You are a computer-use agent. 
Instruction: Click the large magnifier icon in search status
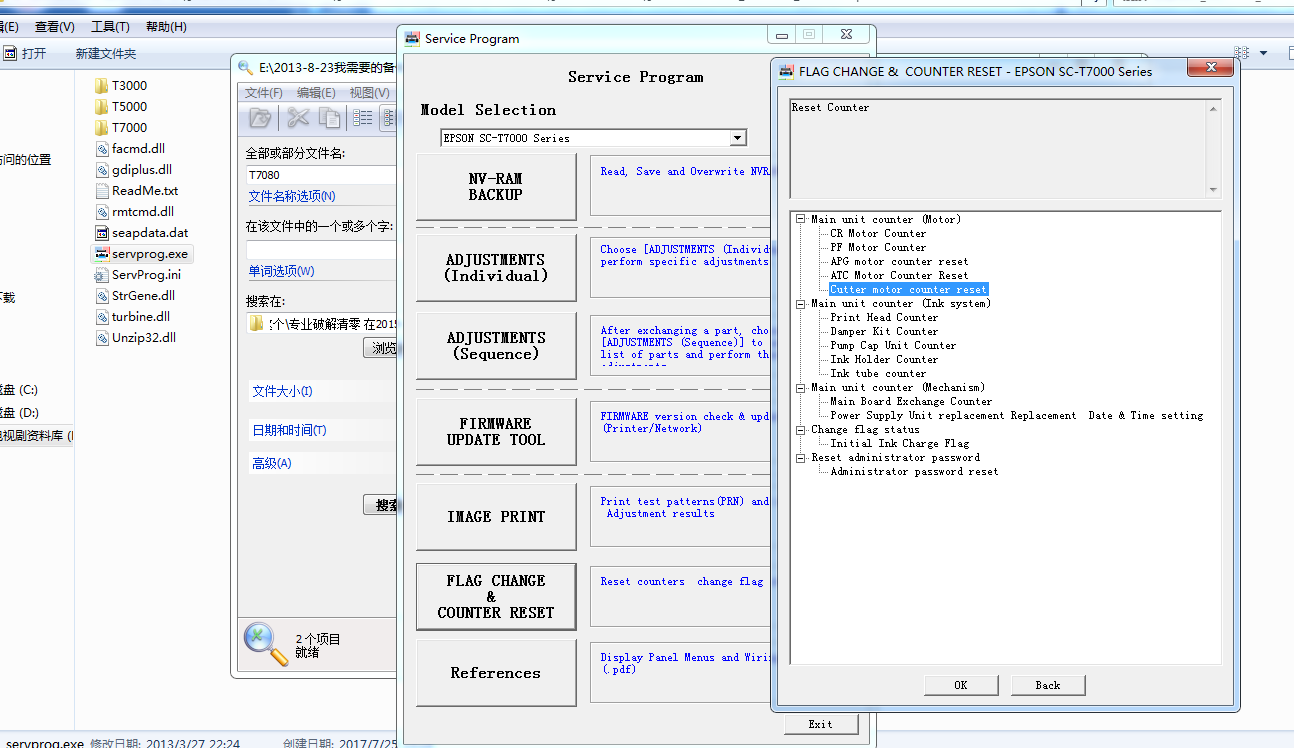coord(265,644)
